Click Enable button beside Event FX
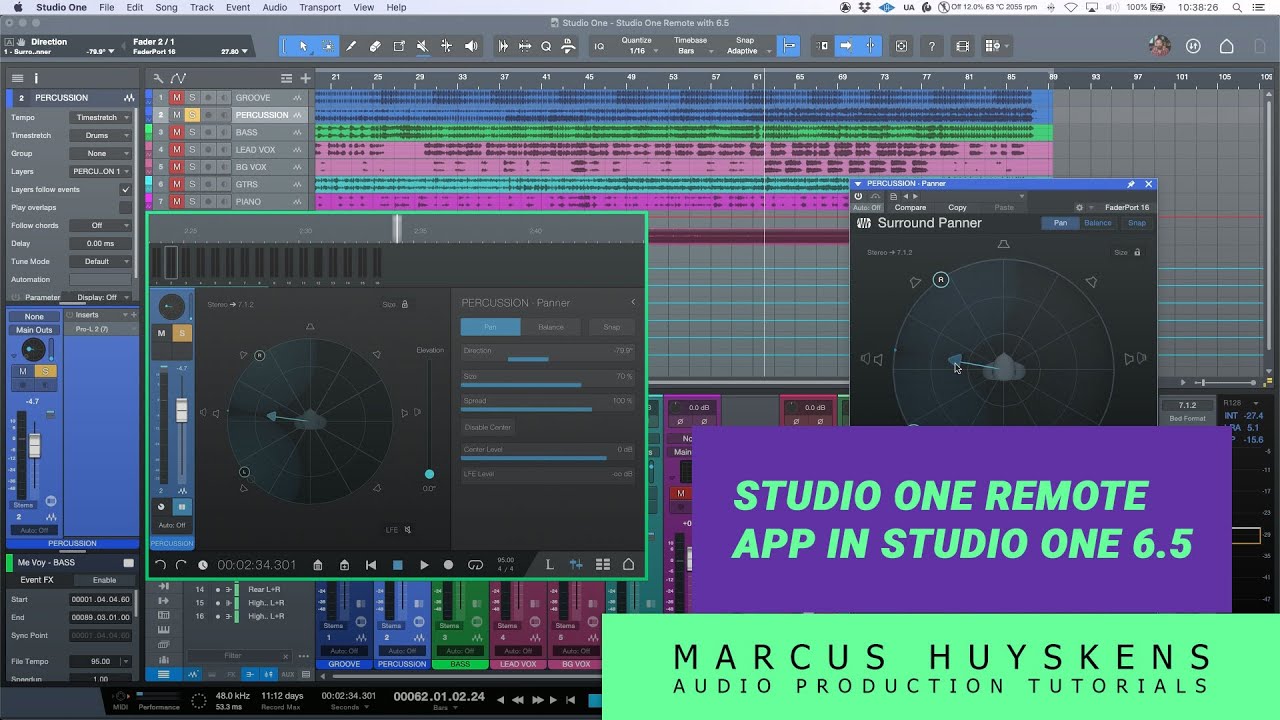Viewport: 1280px width, 720px height. click(x=104, y=580)
